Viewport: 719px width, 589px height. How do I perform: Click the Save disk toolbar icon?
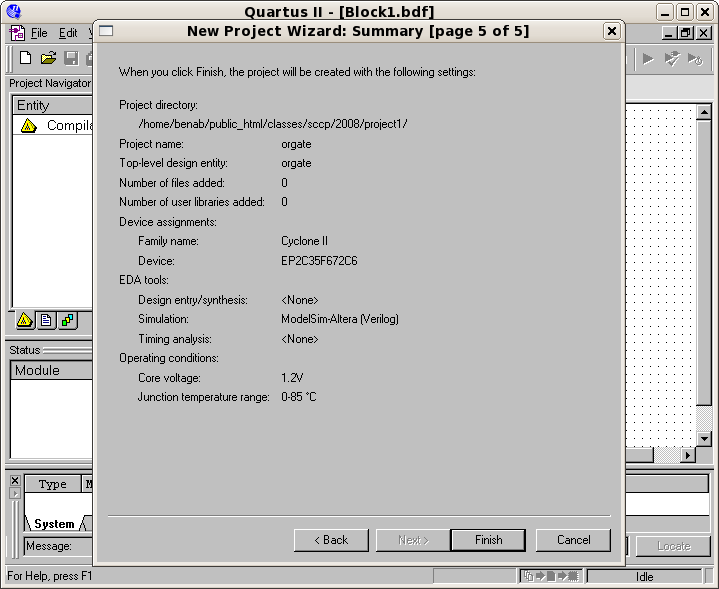[71, 58]
